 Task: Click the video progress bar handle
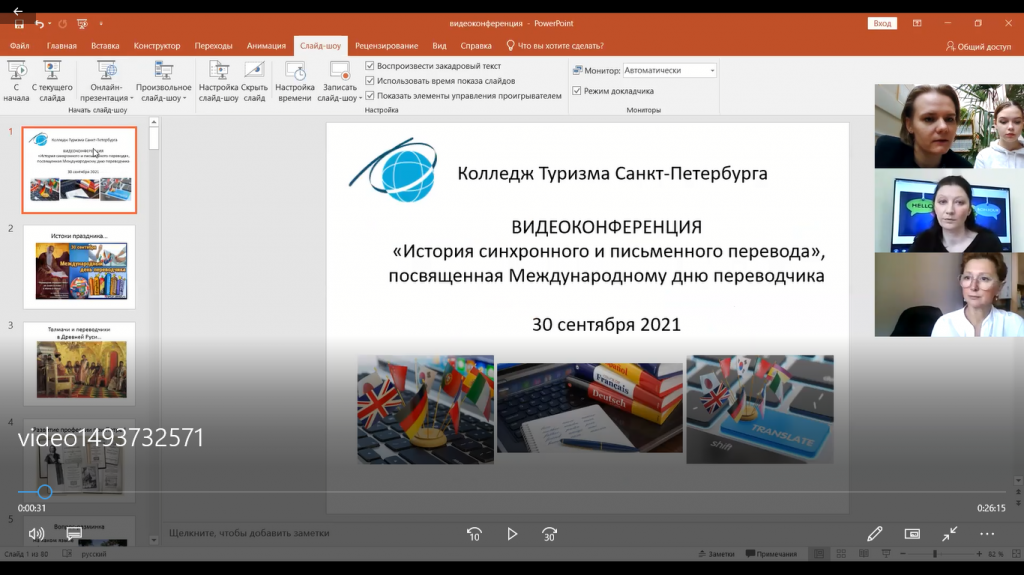[x=44, y=491]
